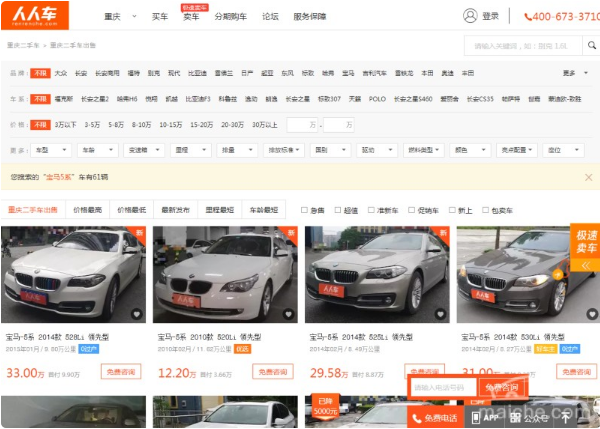Click the phone icon beside 400-673 number
Screen dimensions: 600x429
528,17
